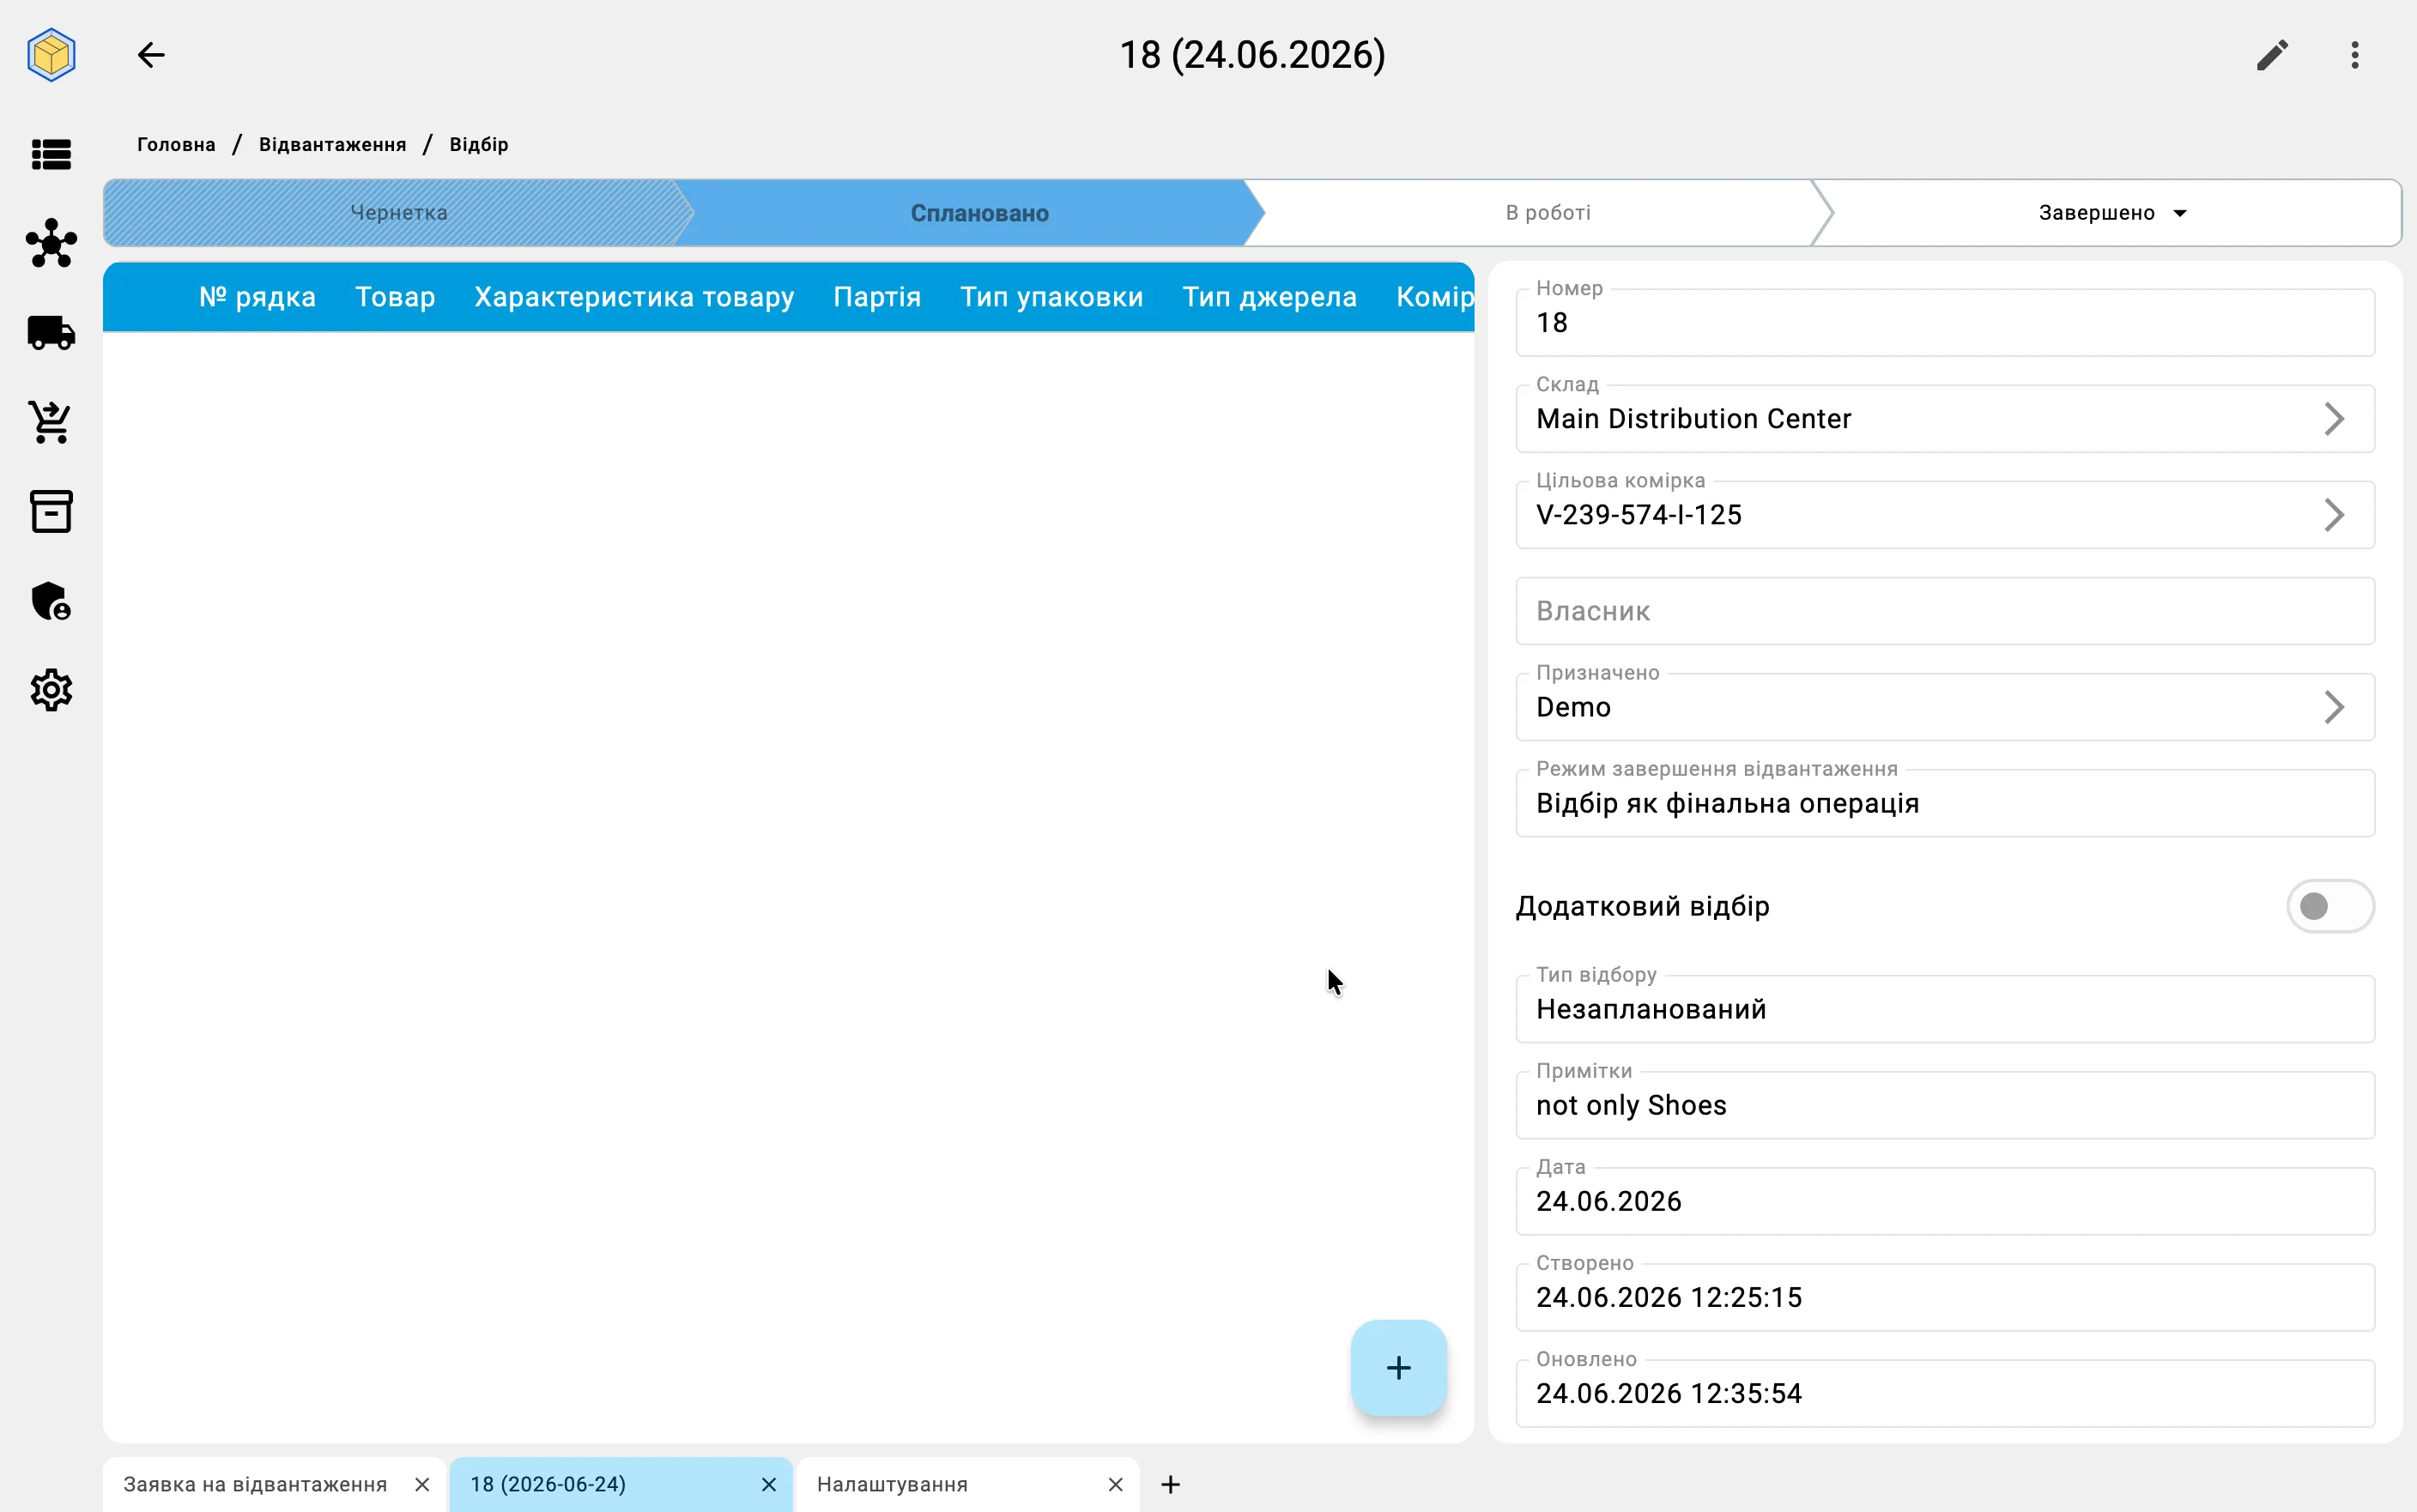Open the list view sidebar icon

tap(51, 154)
